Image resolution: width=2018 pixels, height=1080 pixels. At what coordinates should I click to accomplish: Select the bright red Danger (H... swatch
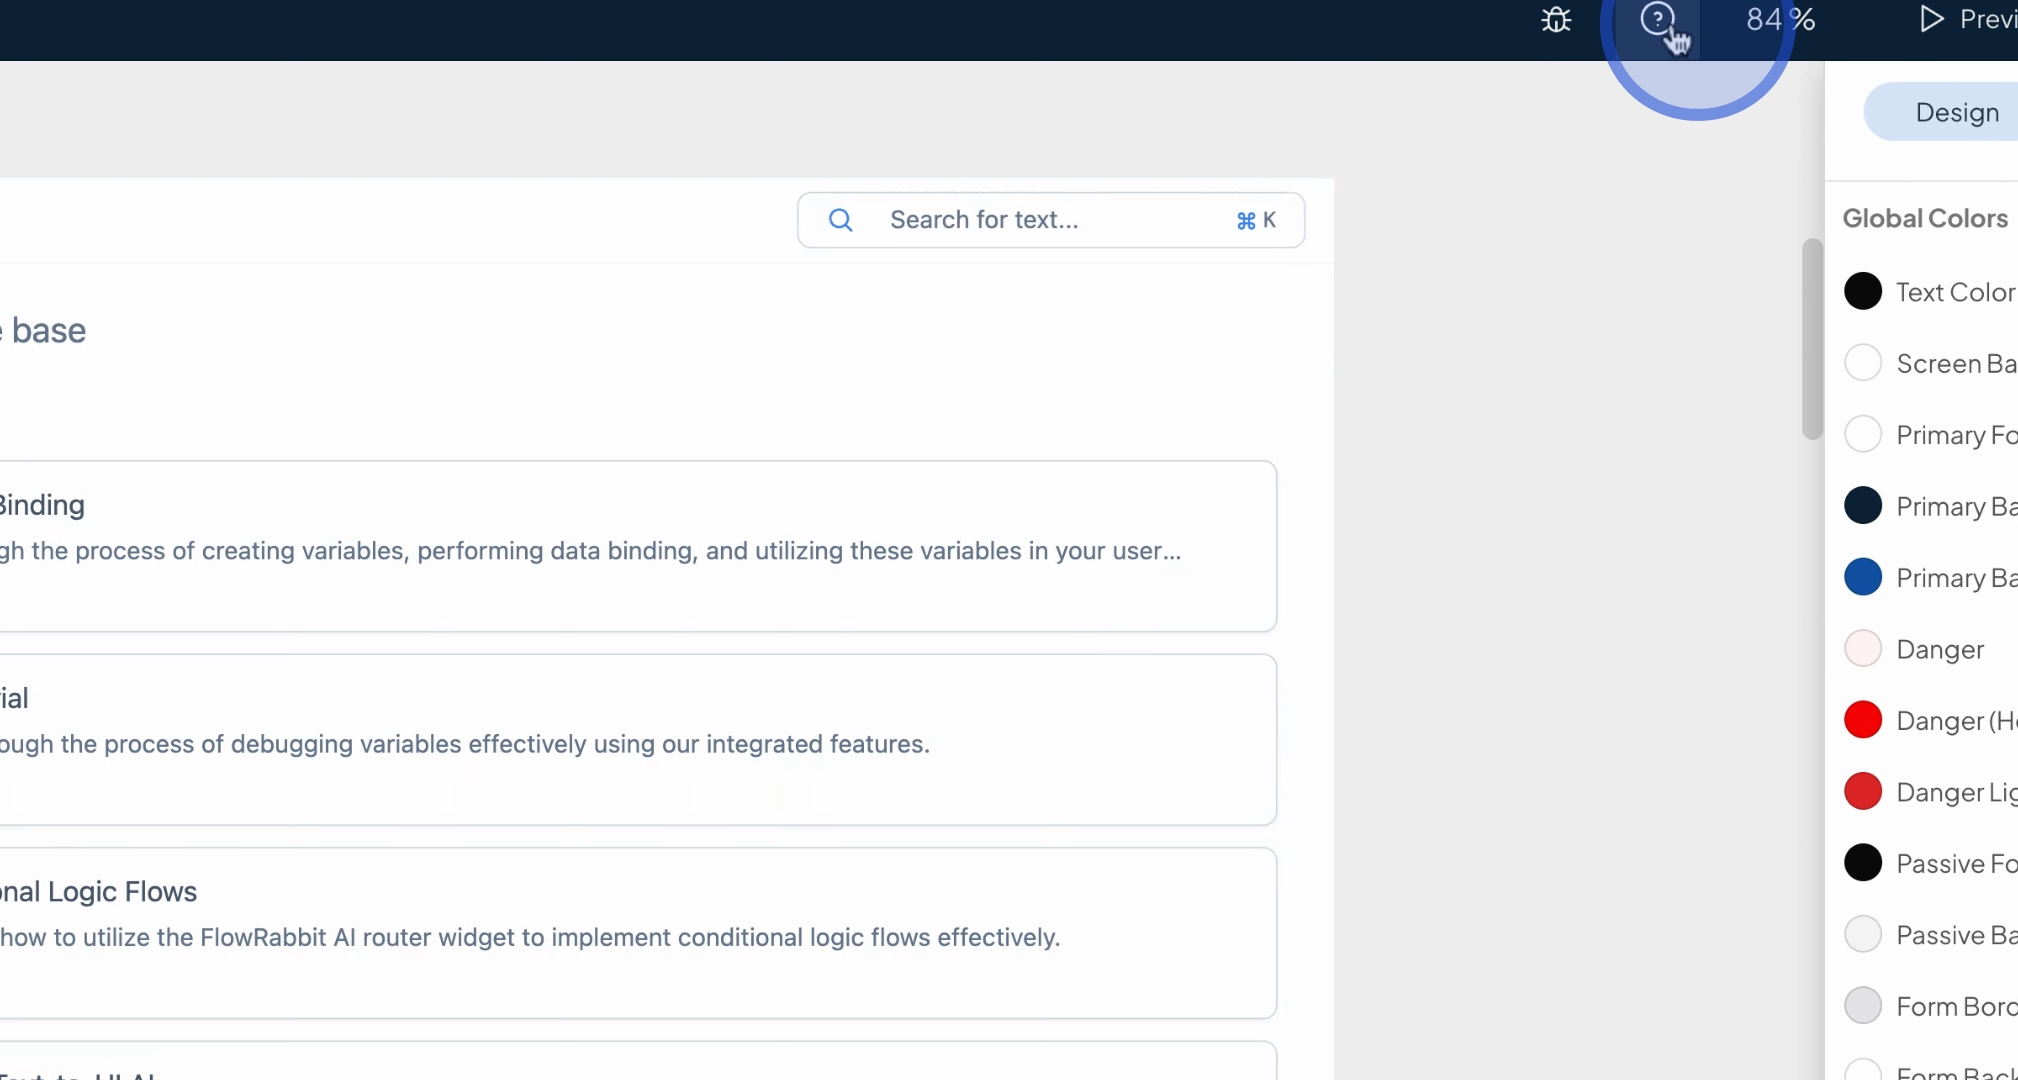tap(1863, 720)
